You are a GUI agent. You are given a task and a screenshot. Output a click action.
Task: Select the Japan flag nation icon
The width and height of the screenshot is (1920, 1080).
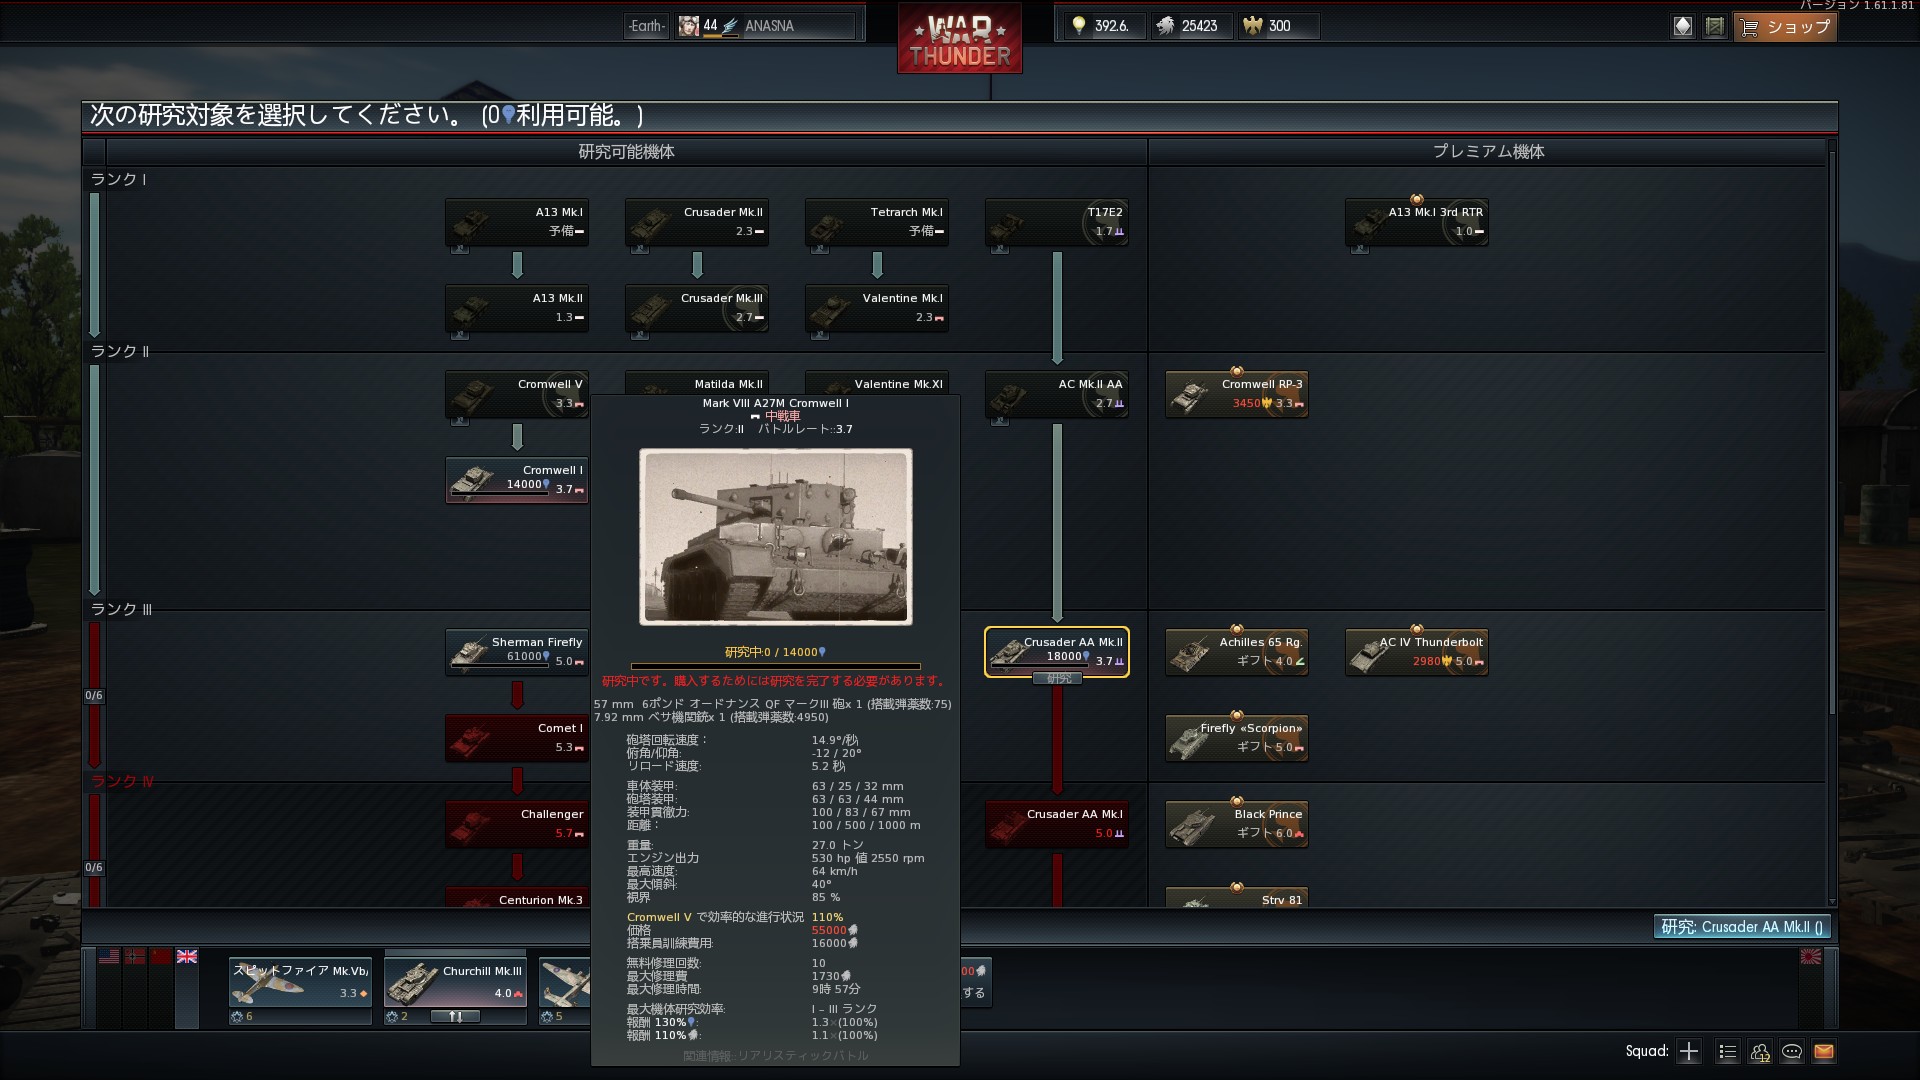pyautogui.click(x=1811, y=957)
